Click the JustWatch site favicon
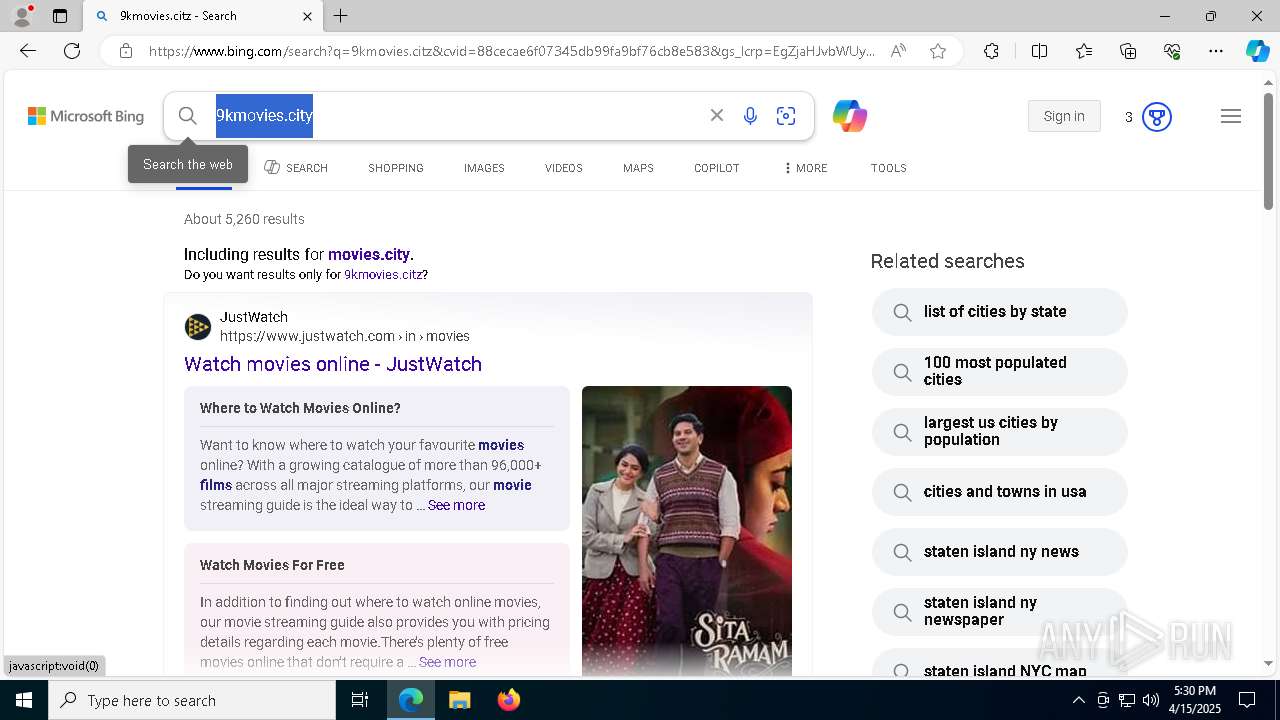1280x720 pixels. (x=198, y=327)
